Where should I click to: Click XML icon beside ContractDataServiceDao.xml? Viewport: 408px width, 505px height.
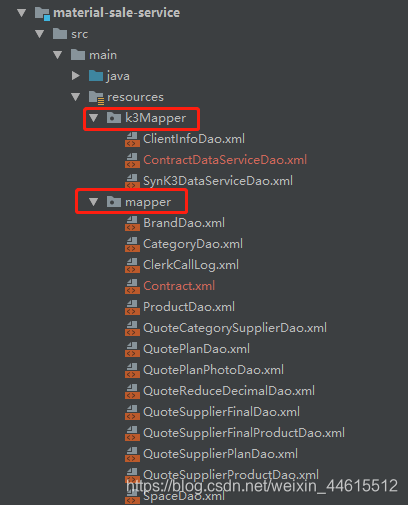[132, 160]
